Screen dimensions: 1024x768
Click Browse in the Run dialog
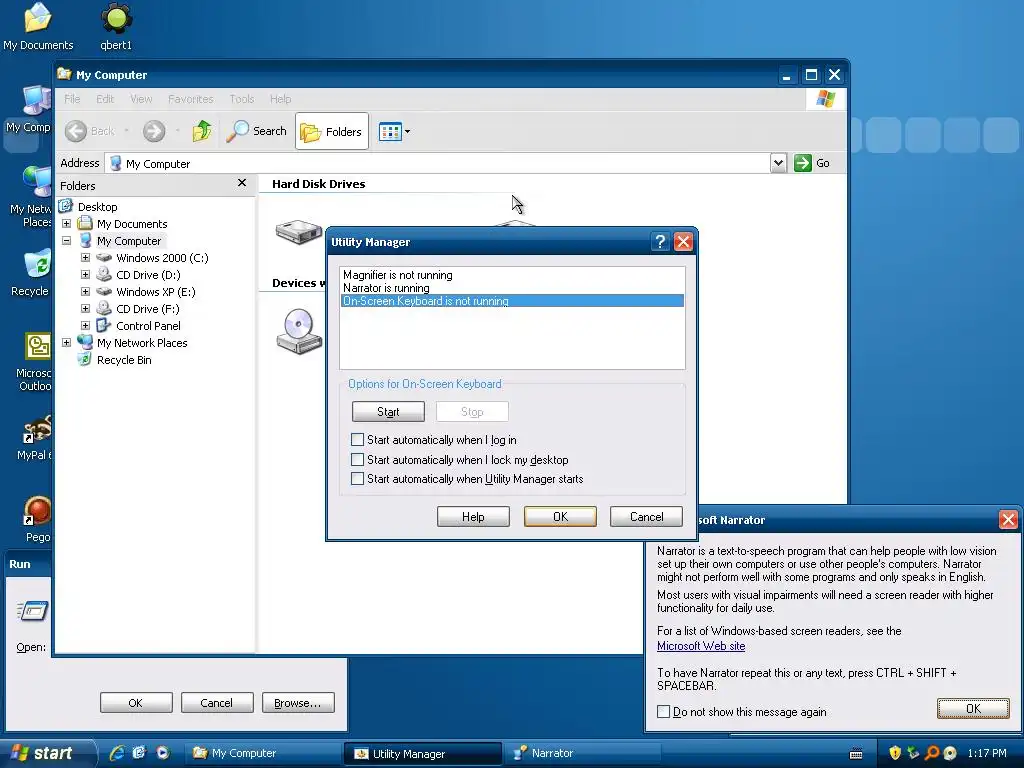coord(298,703)
